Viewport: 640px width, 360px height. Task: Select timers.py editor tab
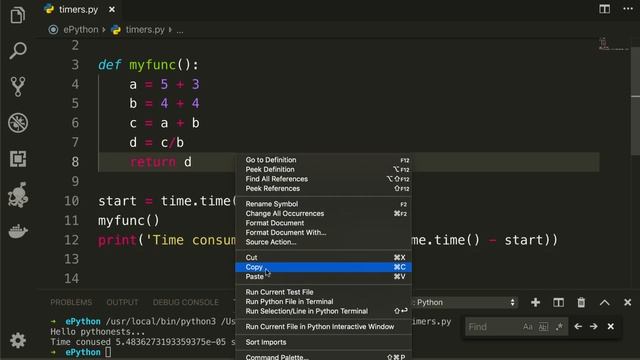coord(78,9)
